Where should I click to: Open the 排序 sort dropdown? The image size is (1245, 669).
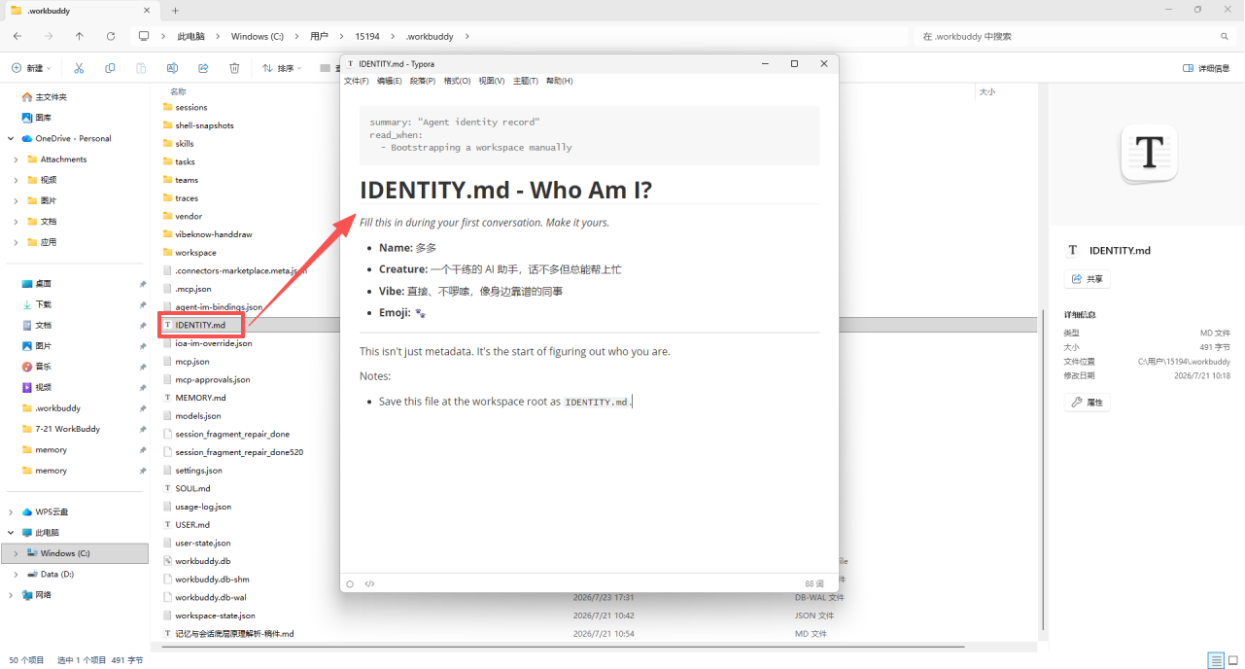click(282, 68)
